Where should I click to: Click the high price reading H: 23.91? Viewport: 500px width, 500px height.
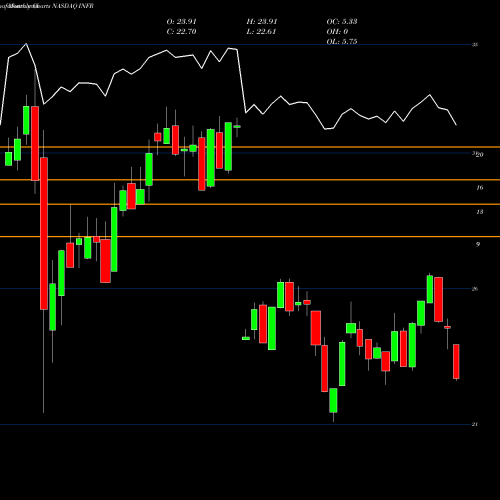coord(262,22)
